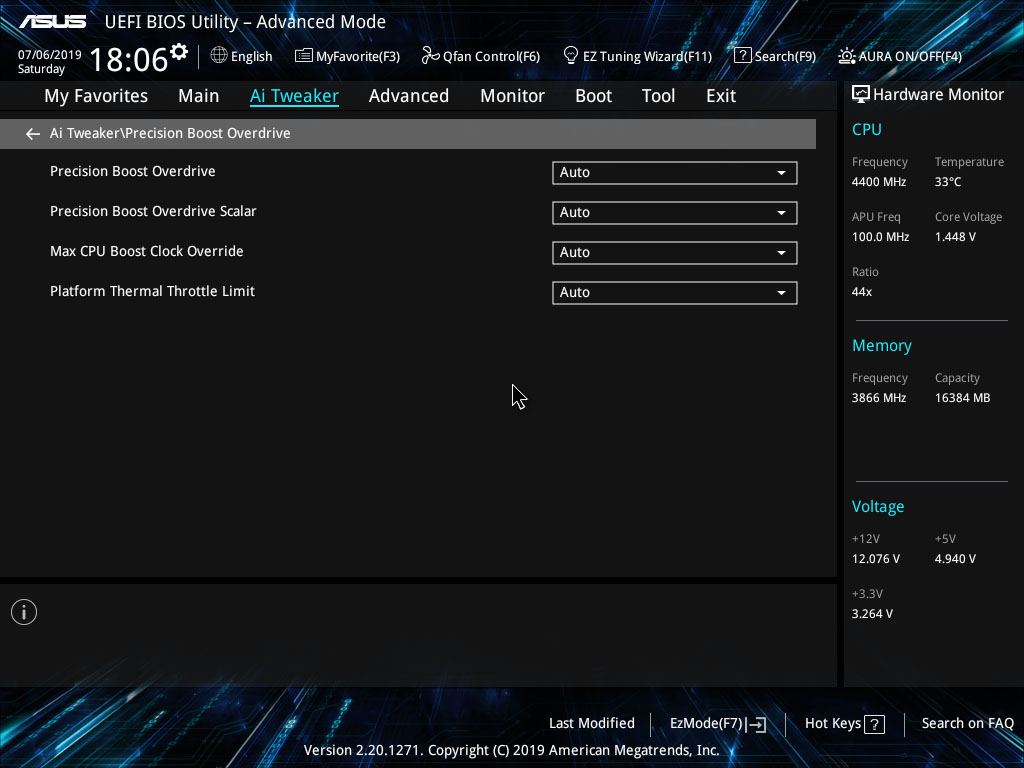
Task: Switch to the My Favorites tab
Action: pyautogui.click(x=96, y=96)
